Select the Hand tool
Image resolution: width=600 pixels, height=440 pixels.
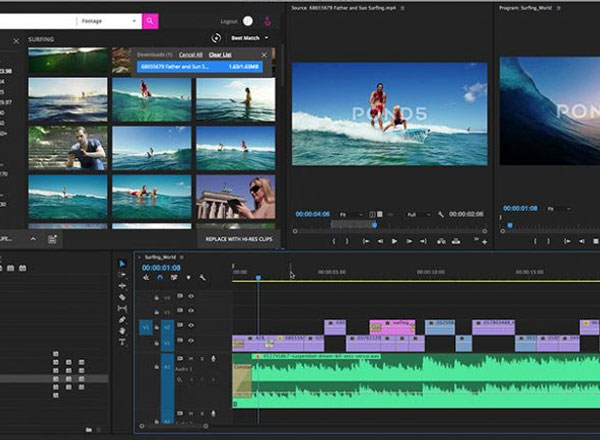click(x=122, y=331)
